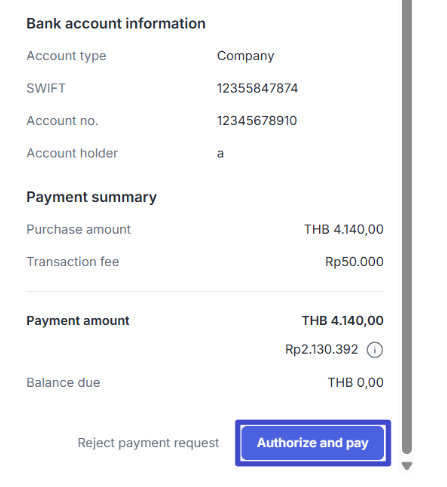
Task: Click the Bank account information heading
Action: point(116,24)
